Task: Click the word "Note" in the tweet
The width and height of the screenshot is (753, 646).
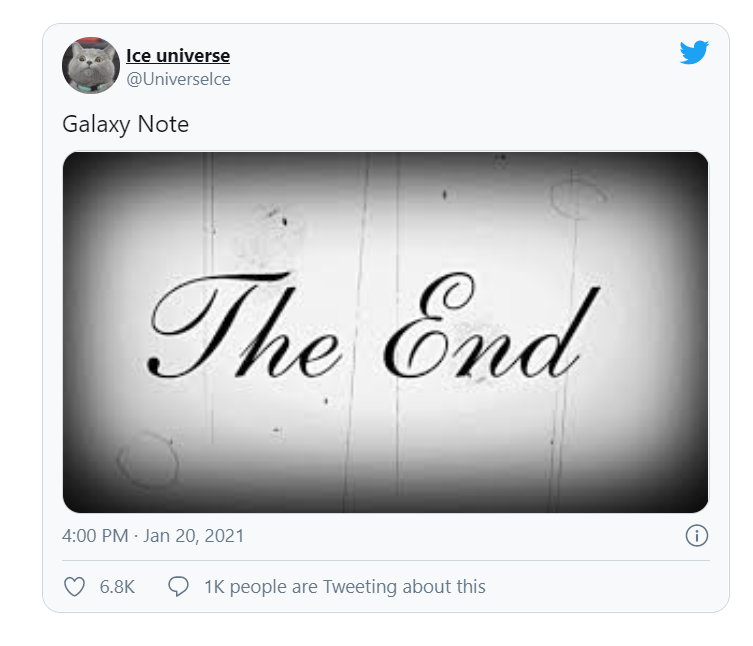Action: click(x=164, y=125)
